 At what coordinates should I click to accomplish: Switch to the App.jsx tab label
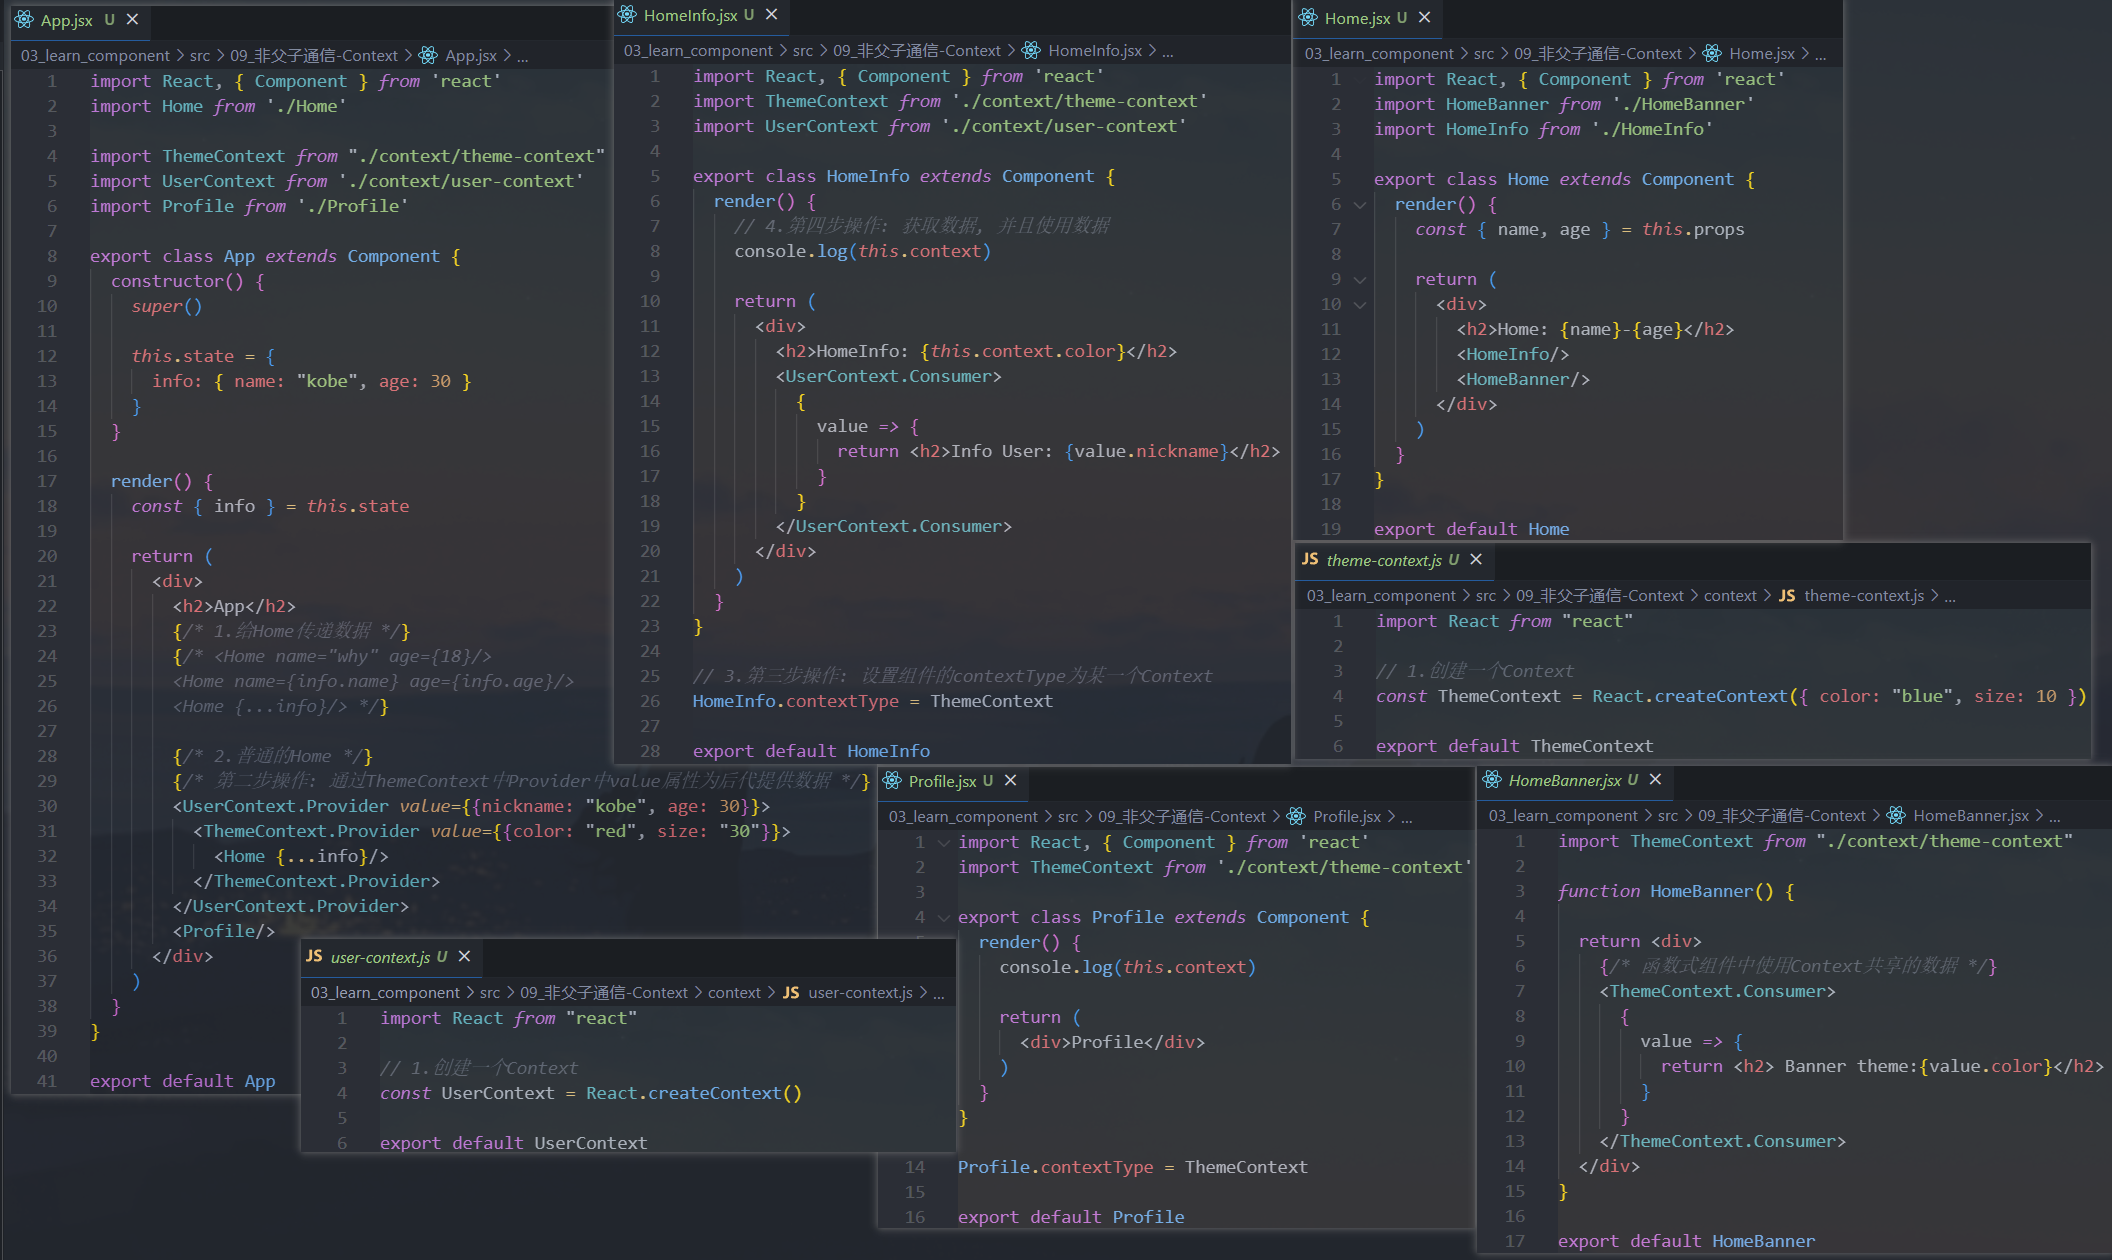click(x=66, y=19)
